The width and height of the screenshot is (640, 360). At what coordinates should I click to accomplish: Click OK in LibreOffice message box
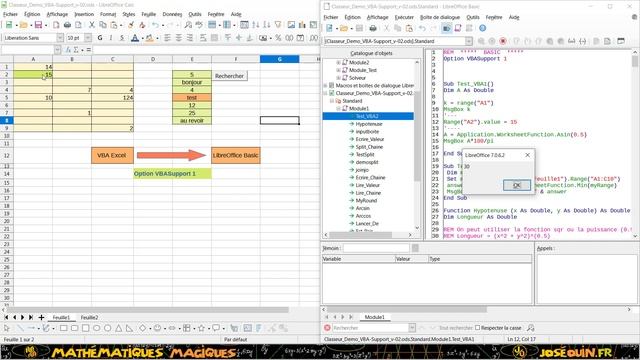(x=517, y=185)
